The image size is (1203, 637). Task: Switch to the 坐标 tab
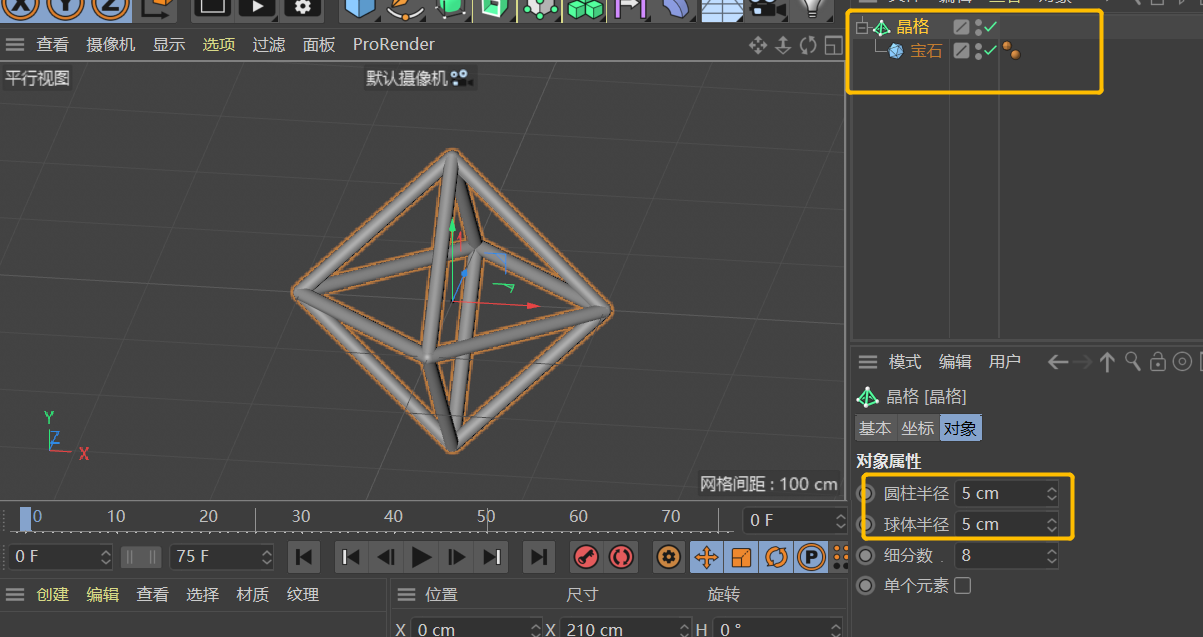[x=917, y=428]
